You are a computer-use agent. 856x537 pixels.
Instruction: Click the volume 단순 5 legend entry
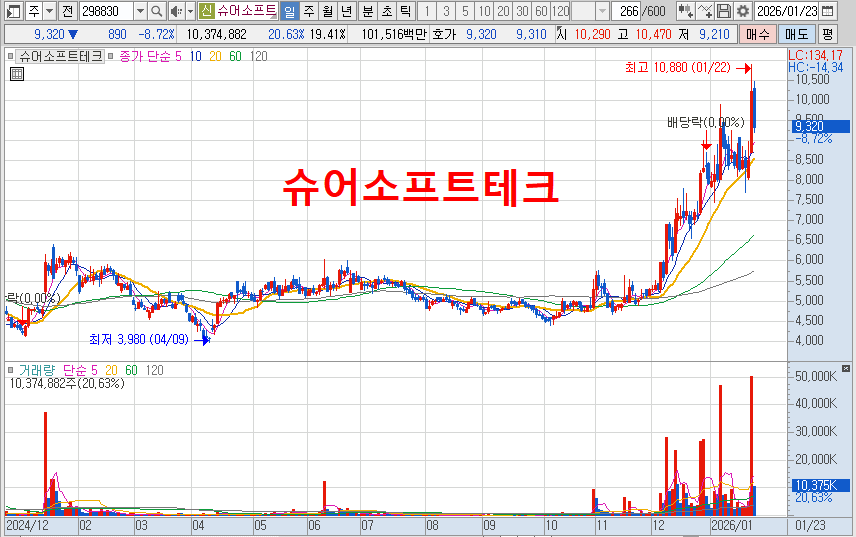(x=80, y=371)
